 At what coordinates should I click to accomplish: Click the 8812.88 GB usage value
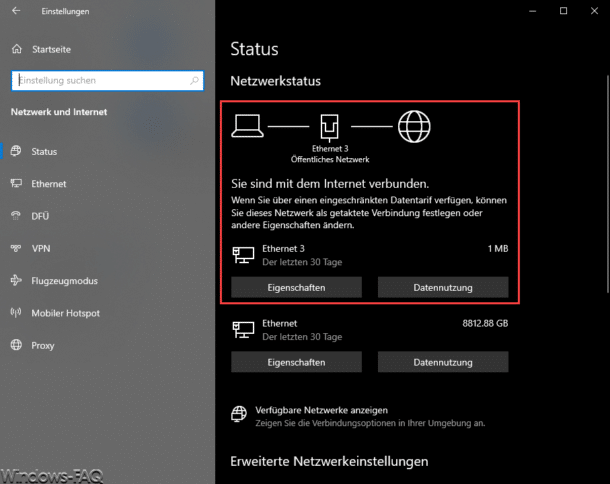point(485,323)
